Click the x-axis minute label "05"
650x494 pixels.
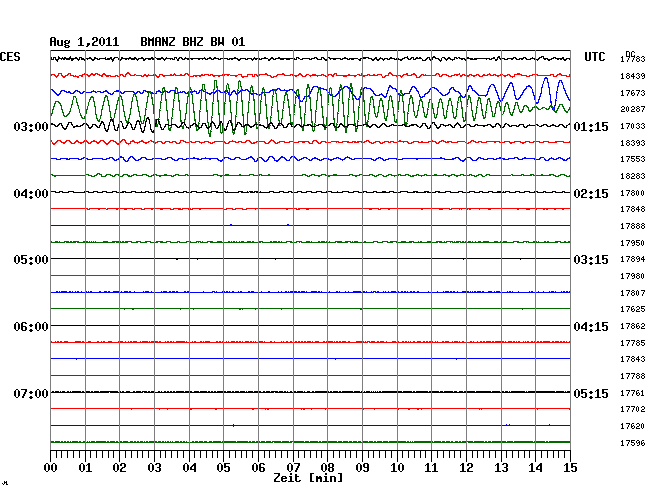pyautogui.click(x=223, y=468)
